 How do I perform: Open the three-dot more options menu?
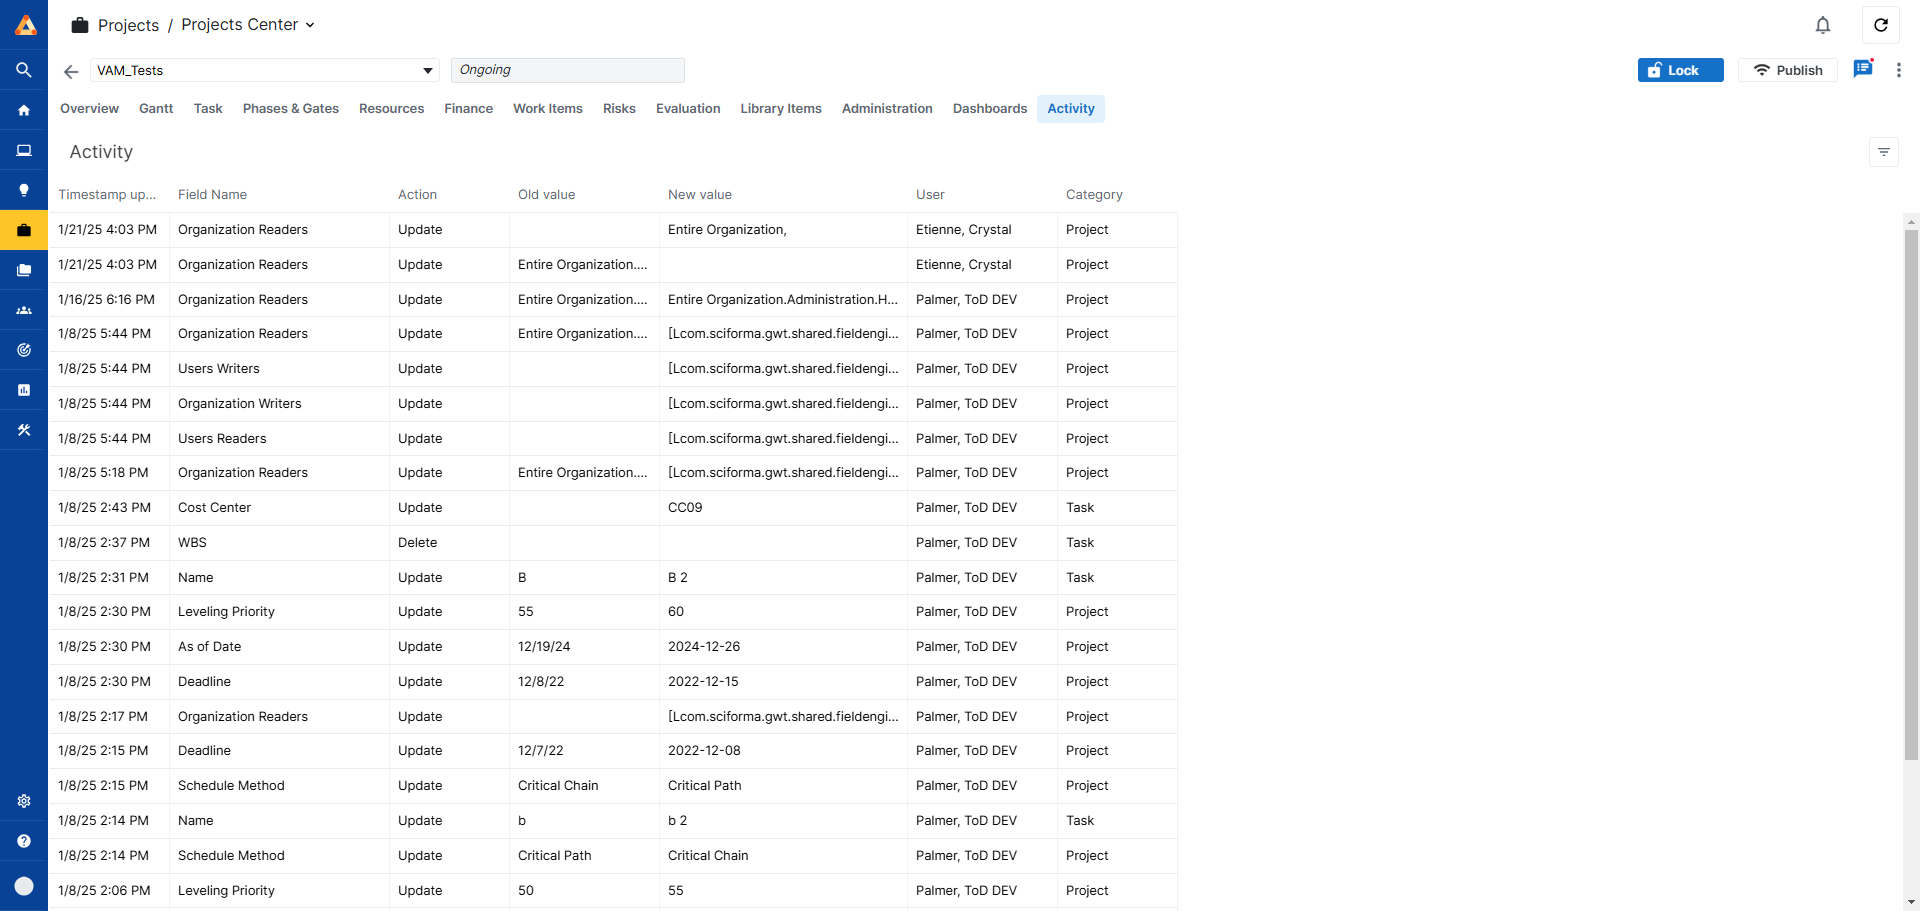(1899, 70)
